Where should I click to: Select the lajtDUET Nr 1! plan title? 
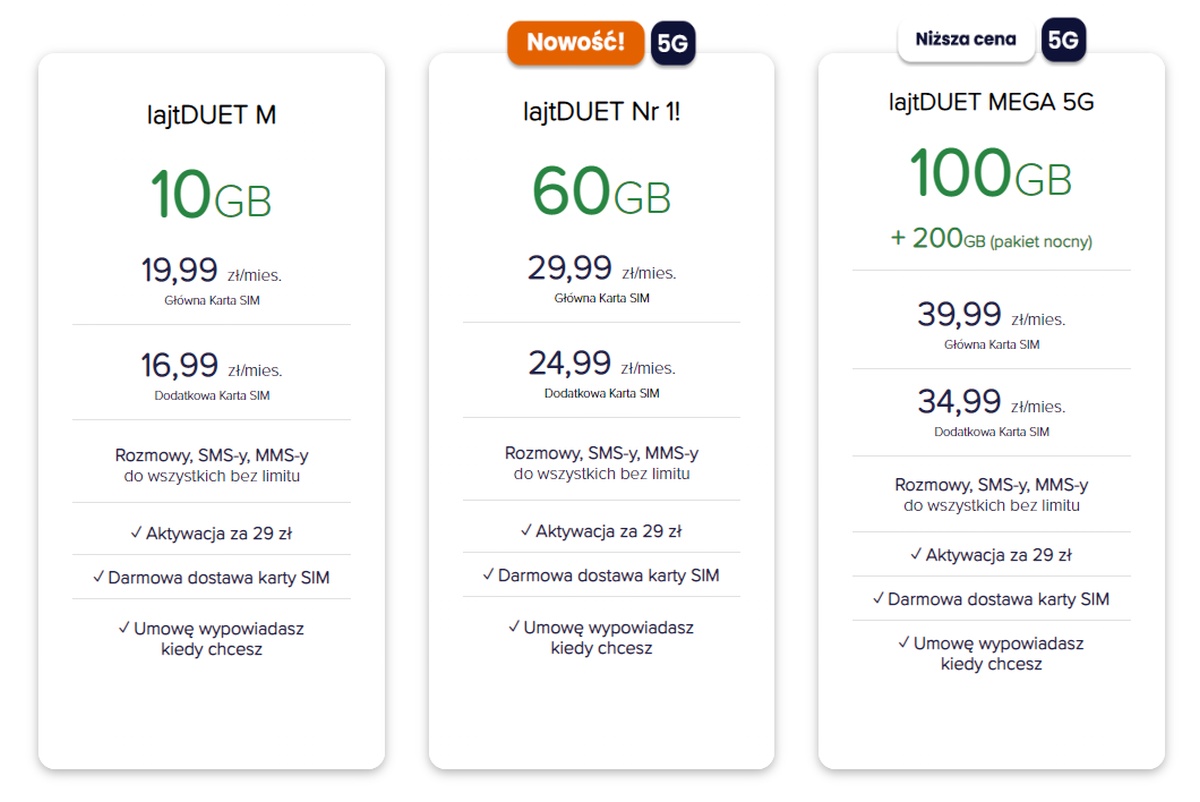(601, 112)
